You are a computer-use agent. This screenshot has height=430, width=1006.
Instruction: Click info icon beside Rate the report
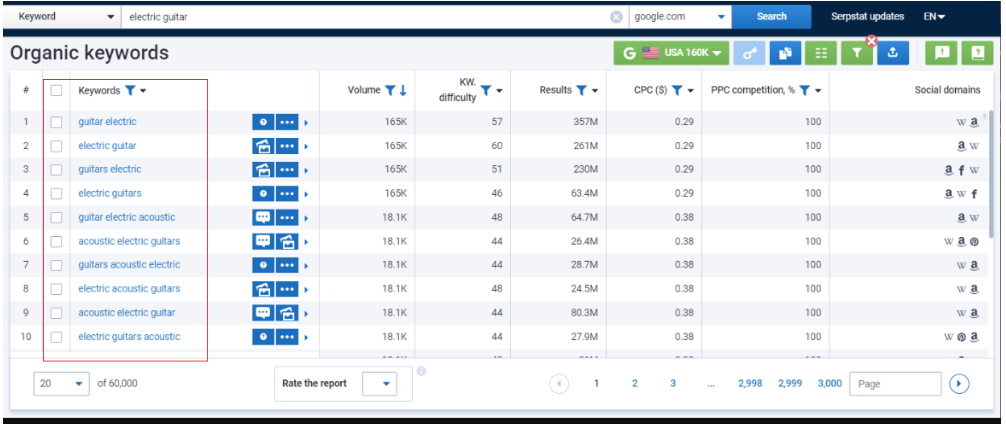(422, 372)
